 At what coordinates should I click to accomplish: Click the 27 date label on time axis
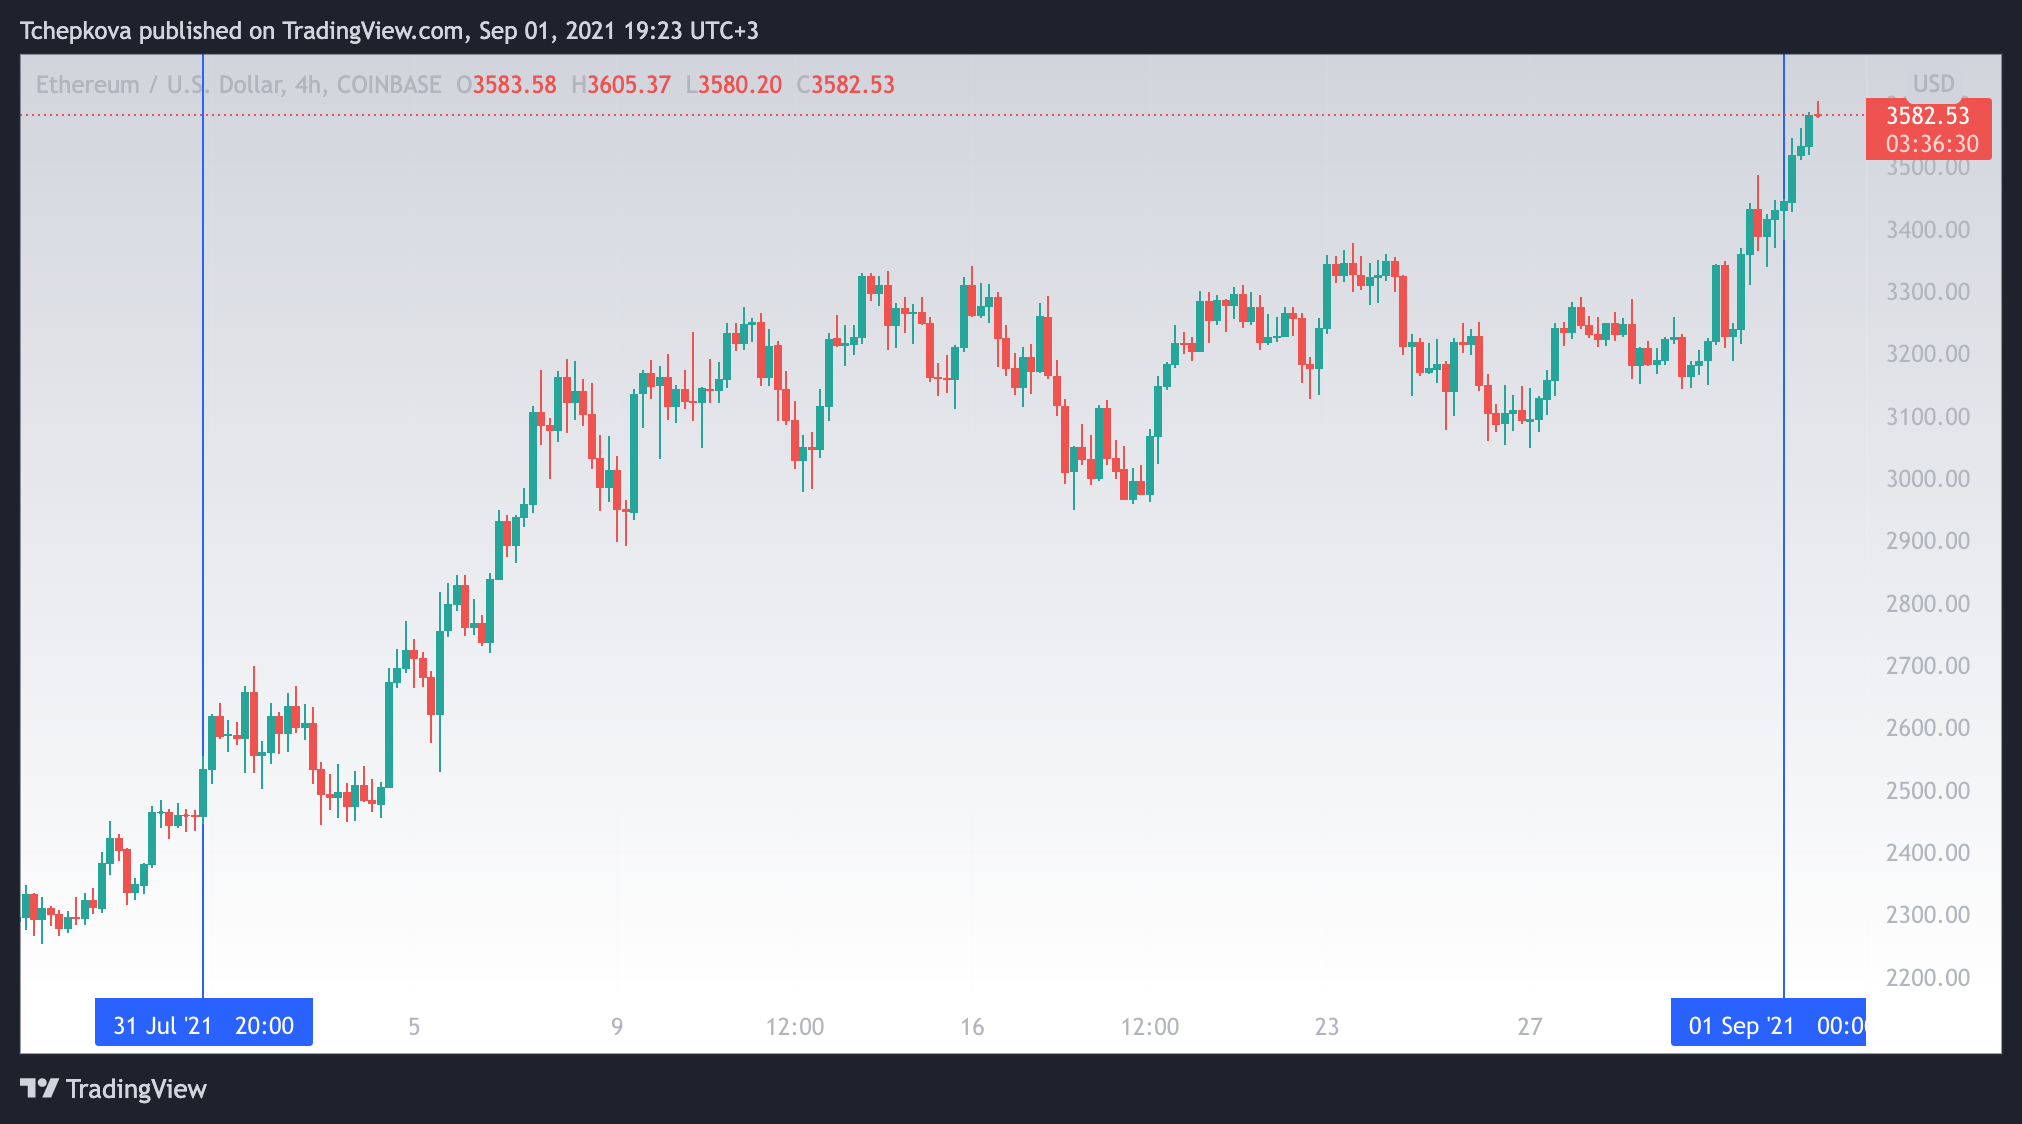tap(1529, 1027)
